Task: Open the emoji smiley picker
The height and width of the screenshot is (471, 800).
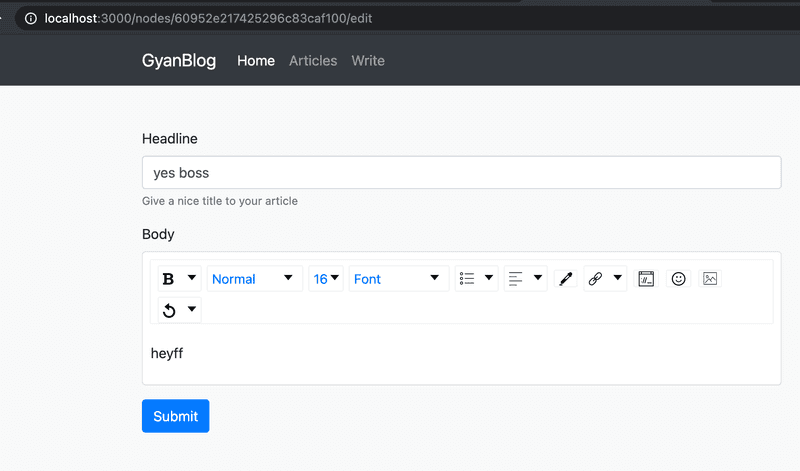Action: [678, 279]
